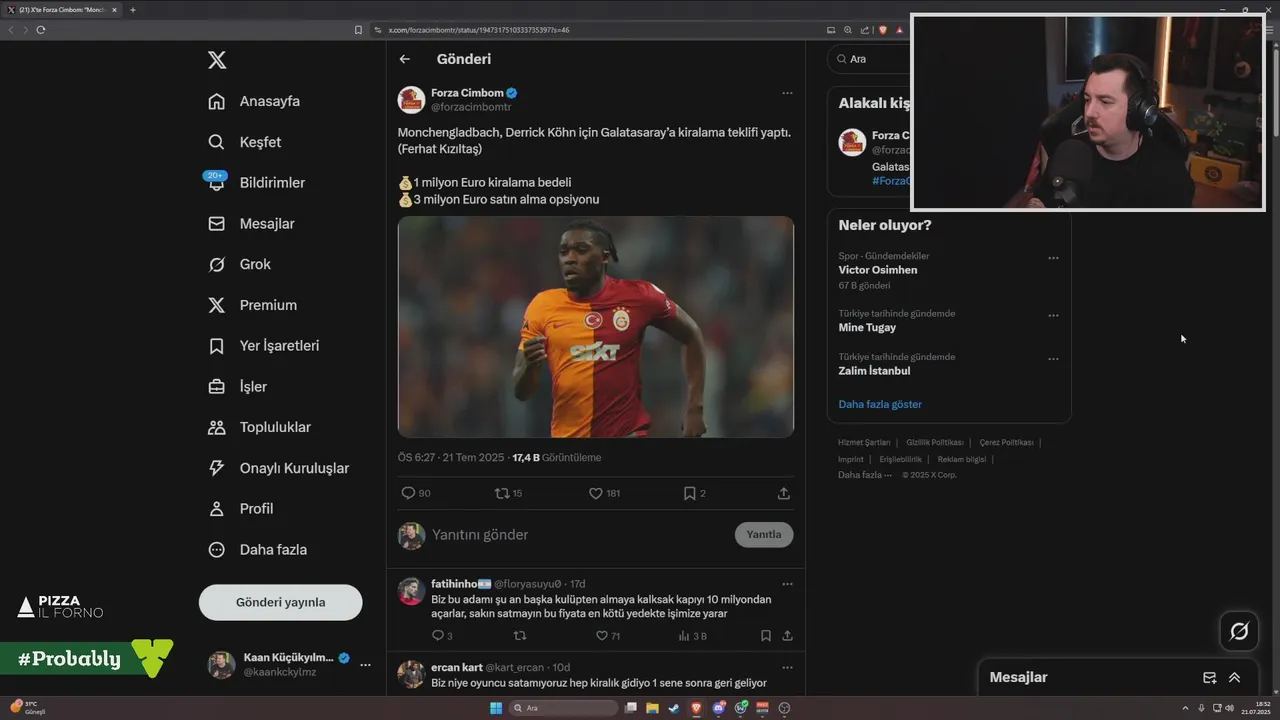Open more options on ercan kart's reply

click(787, 668)
